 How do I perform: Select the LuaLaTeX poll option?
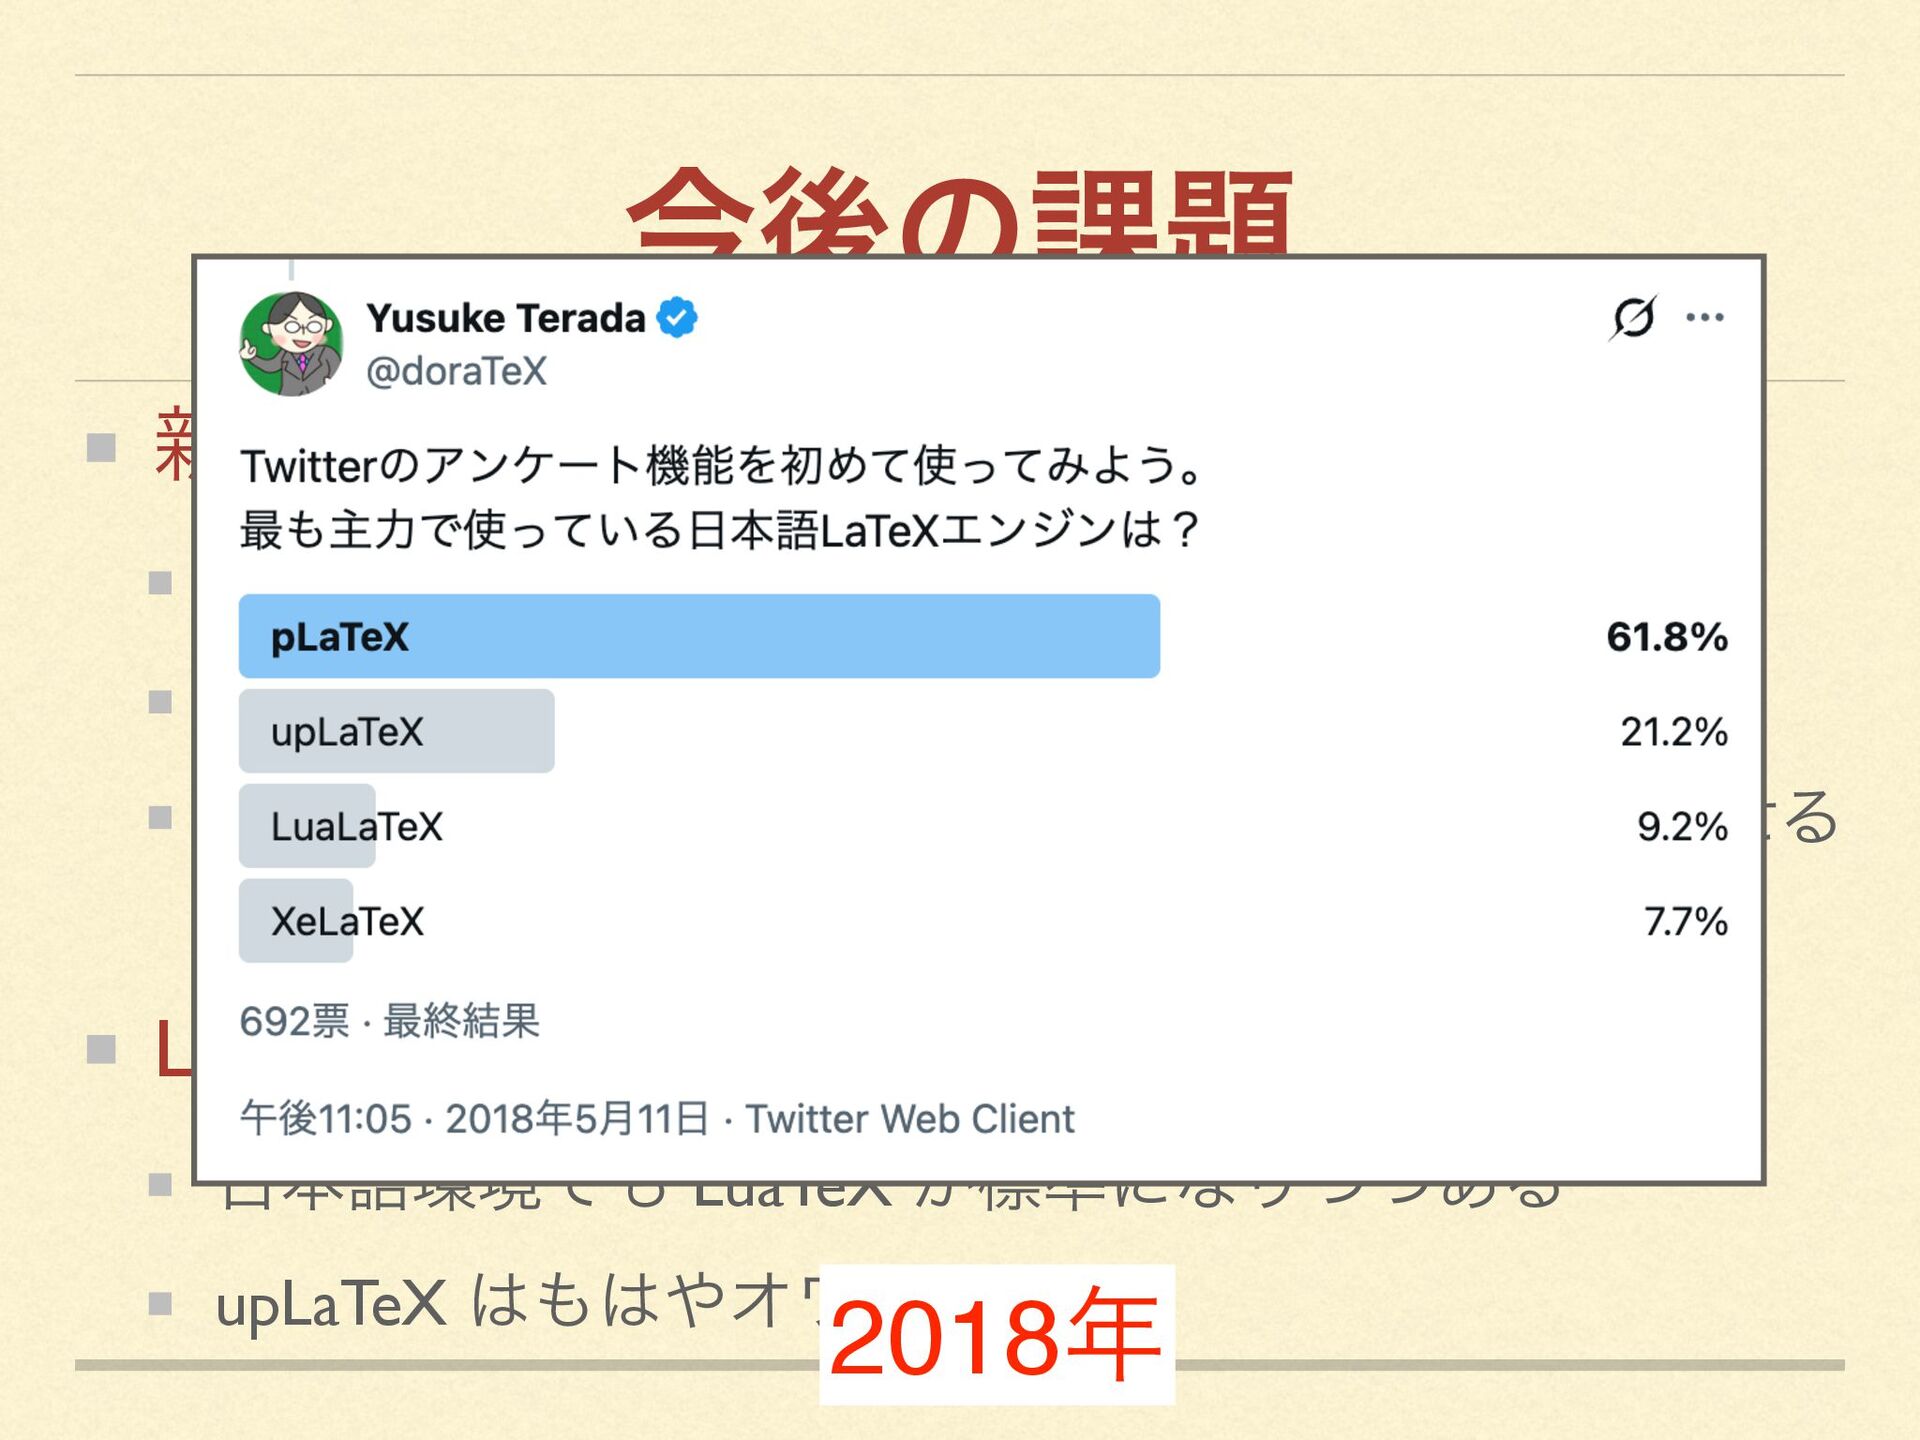click(x=356, y=827)
